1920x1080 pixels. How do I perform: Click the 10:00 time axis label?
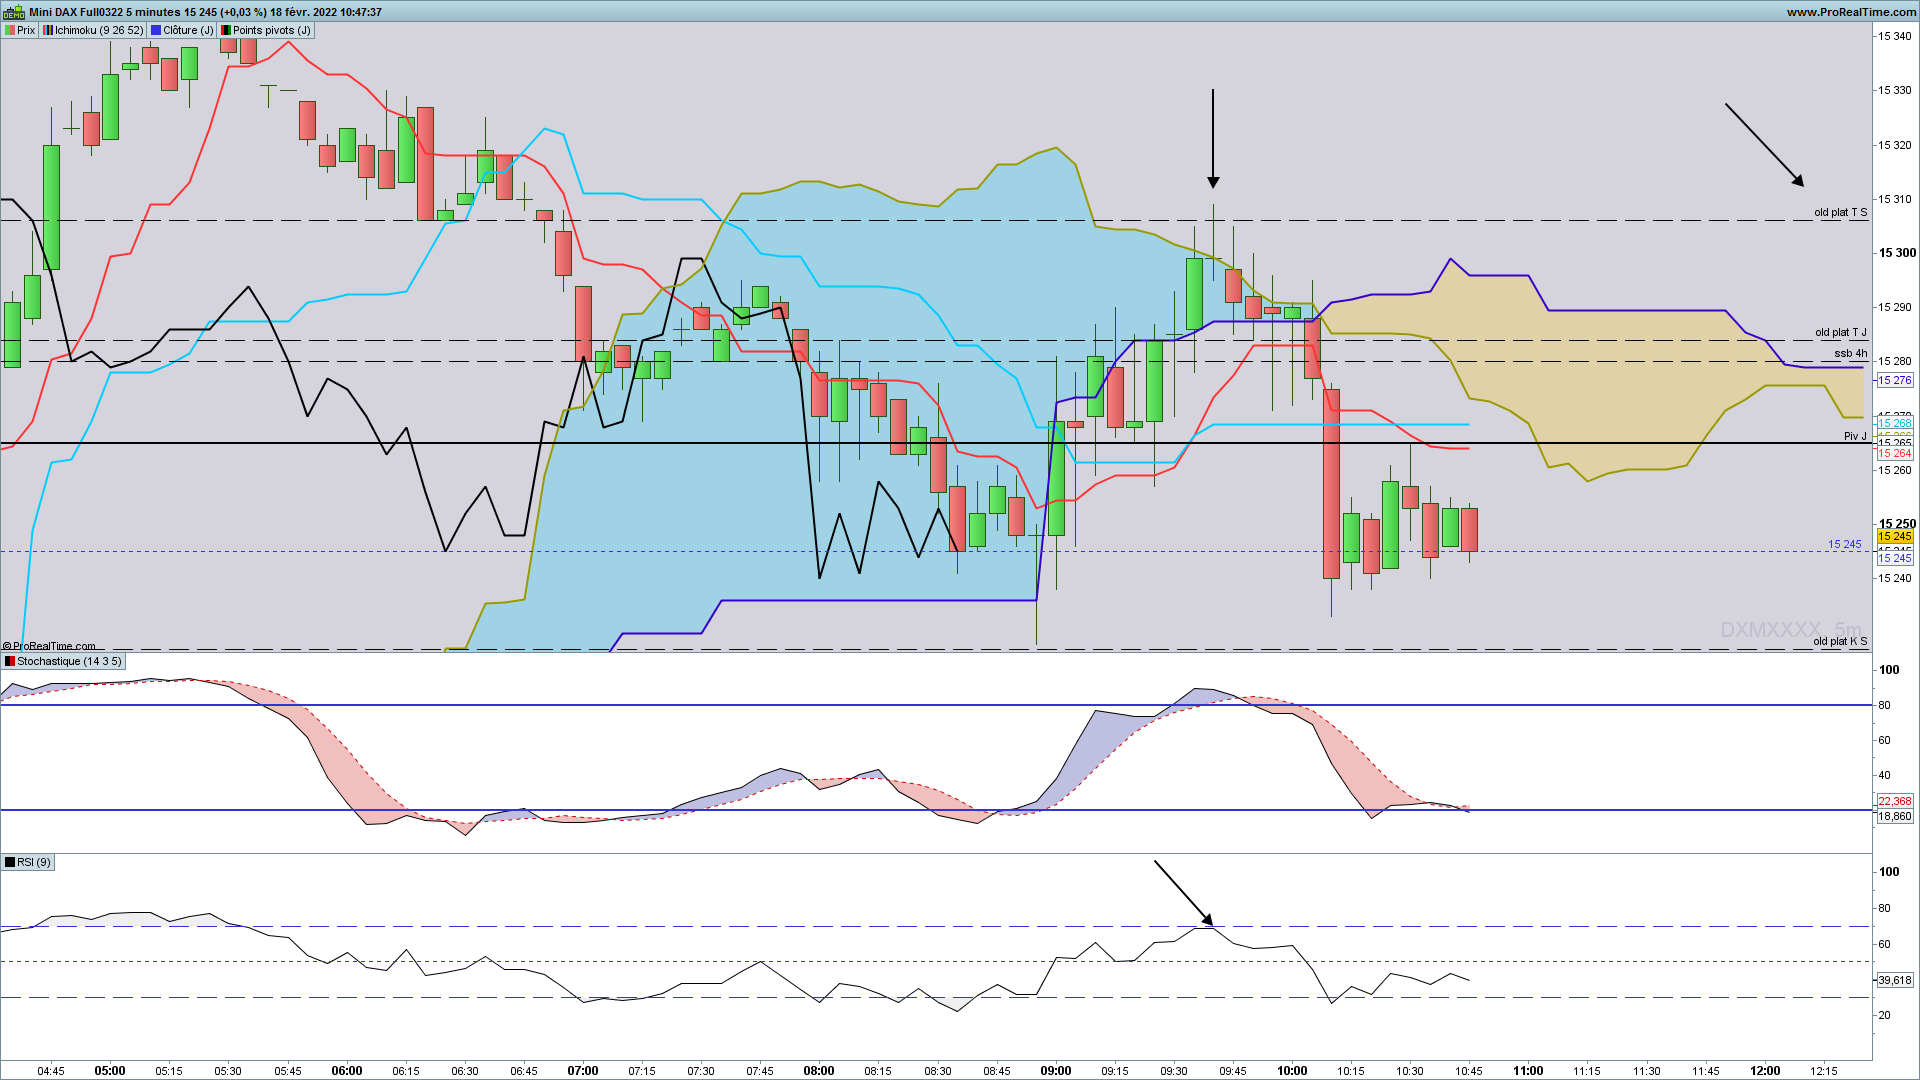click(1292, 1071)
